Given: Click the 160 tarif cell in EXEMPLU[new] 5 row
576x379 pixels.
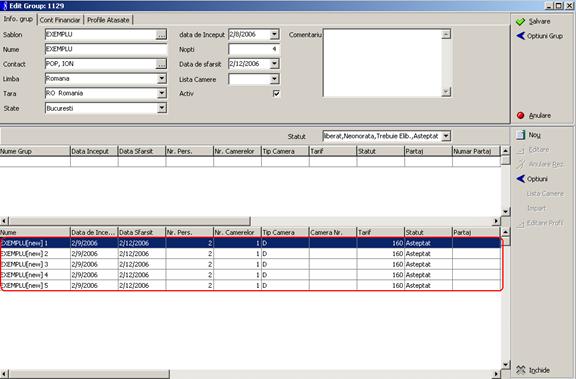Looking at the screenshot, I should coord(381,285).
